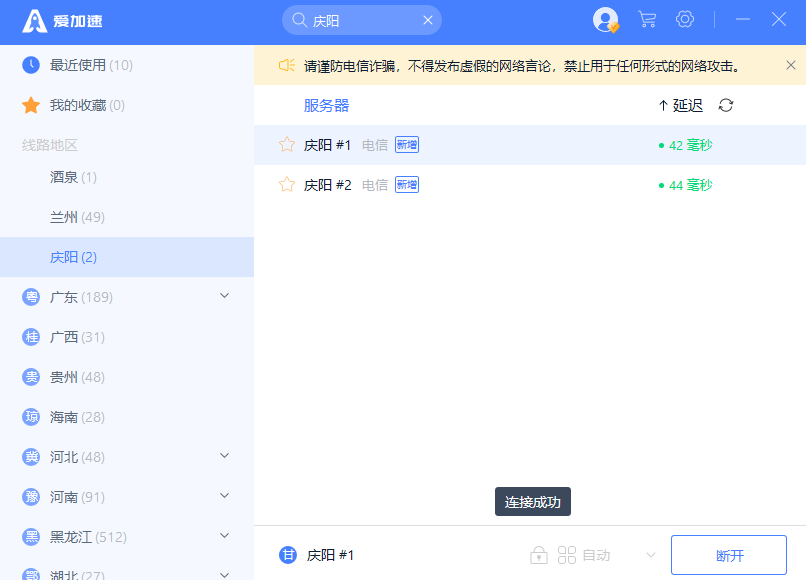Click the 冀 badge icon
The image size is (806, 580).
(31, 457)
